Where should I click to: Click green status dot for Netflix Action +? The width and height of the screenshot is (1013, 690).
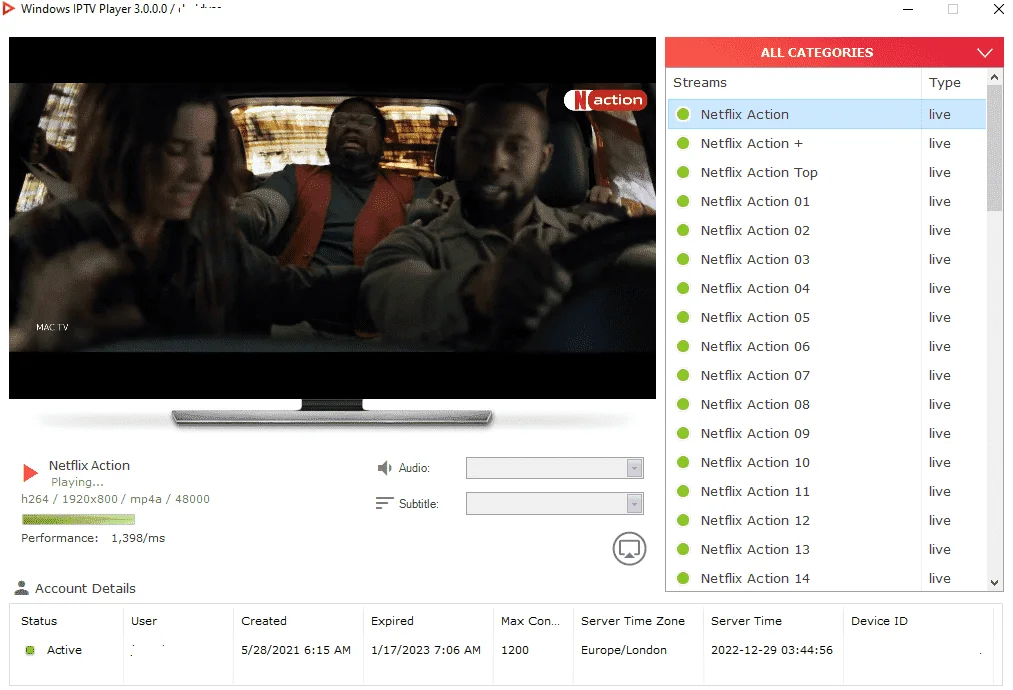tap(683, 143)
